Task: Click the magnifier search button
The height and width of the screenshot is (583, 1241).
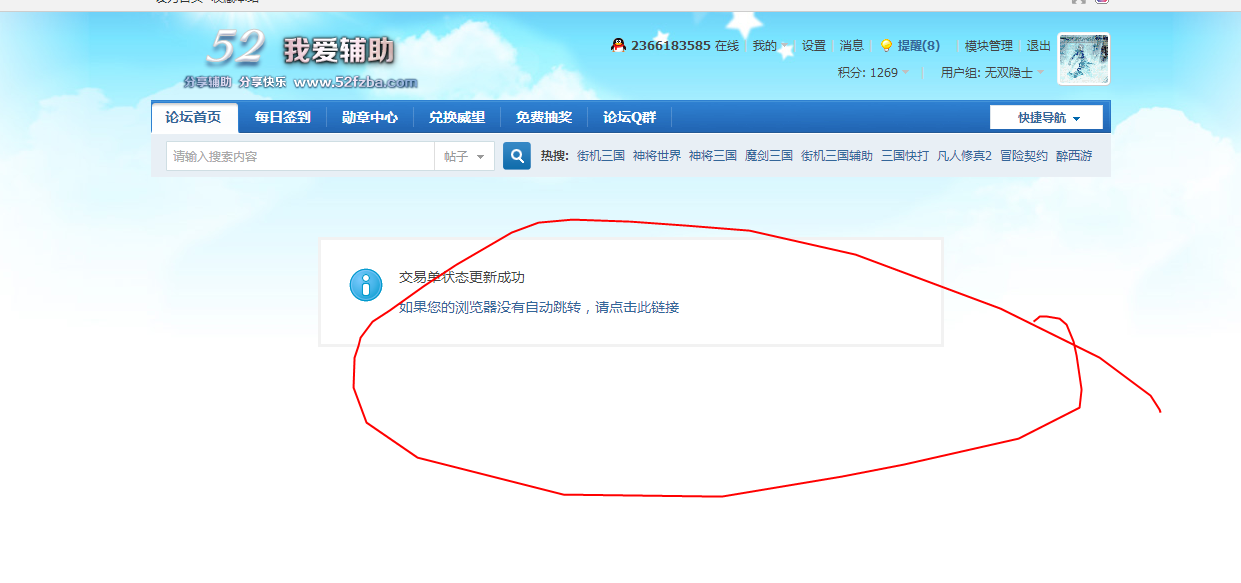Action: [x=517, y=156]
